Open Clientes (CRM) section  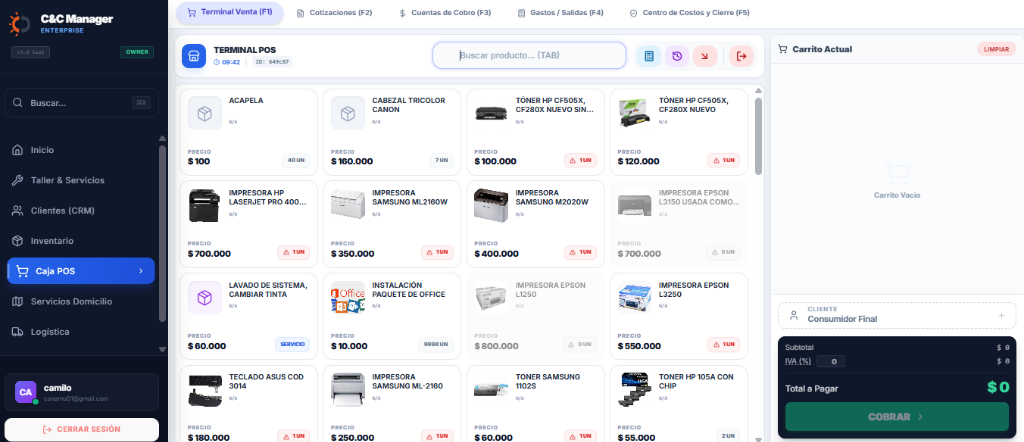point(80,211)
